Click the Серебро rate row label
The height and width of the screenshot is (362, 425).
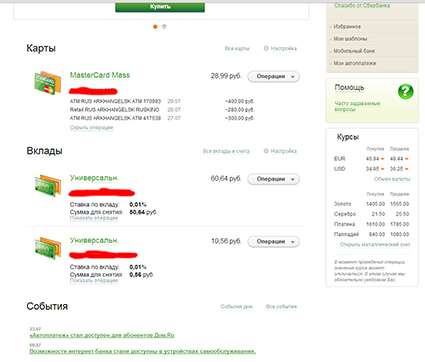345,214
